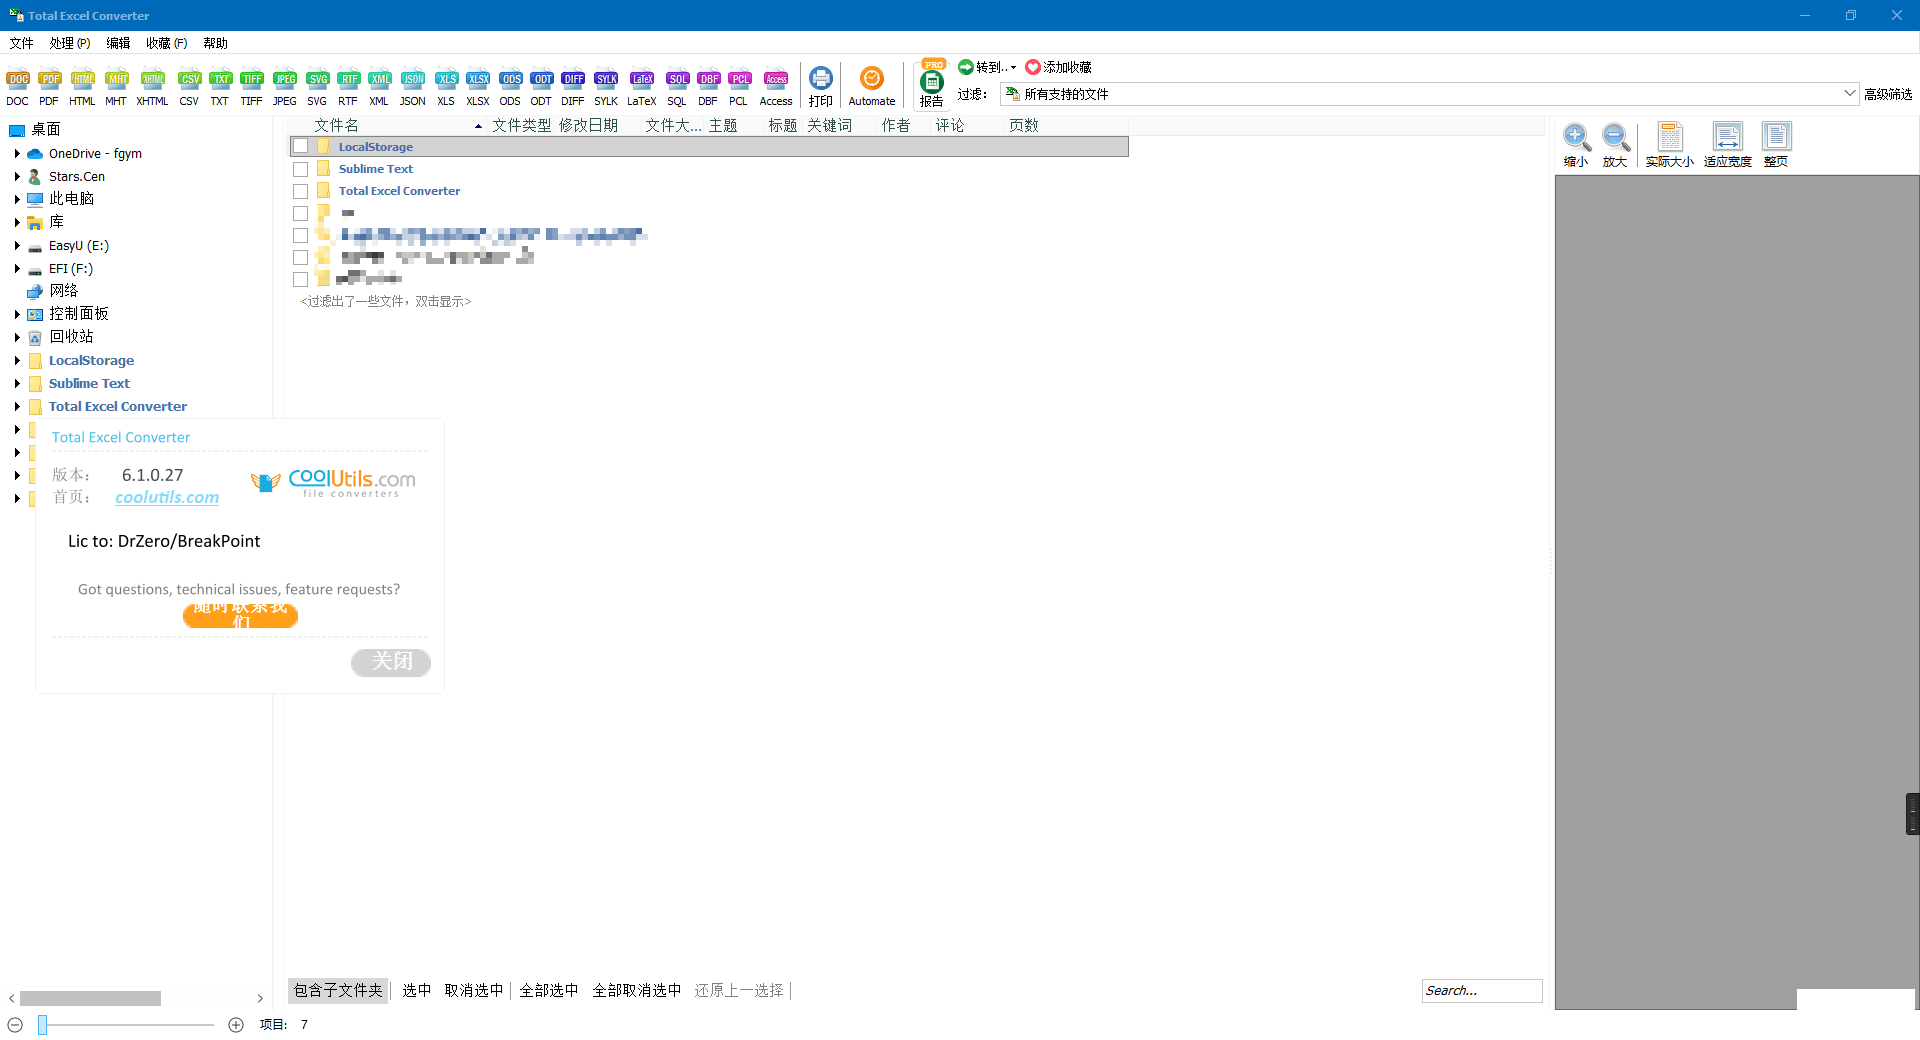Select the XLS conversion icon
Screen dimensions: 1920x1040
click(x=446, y=87)
